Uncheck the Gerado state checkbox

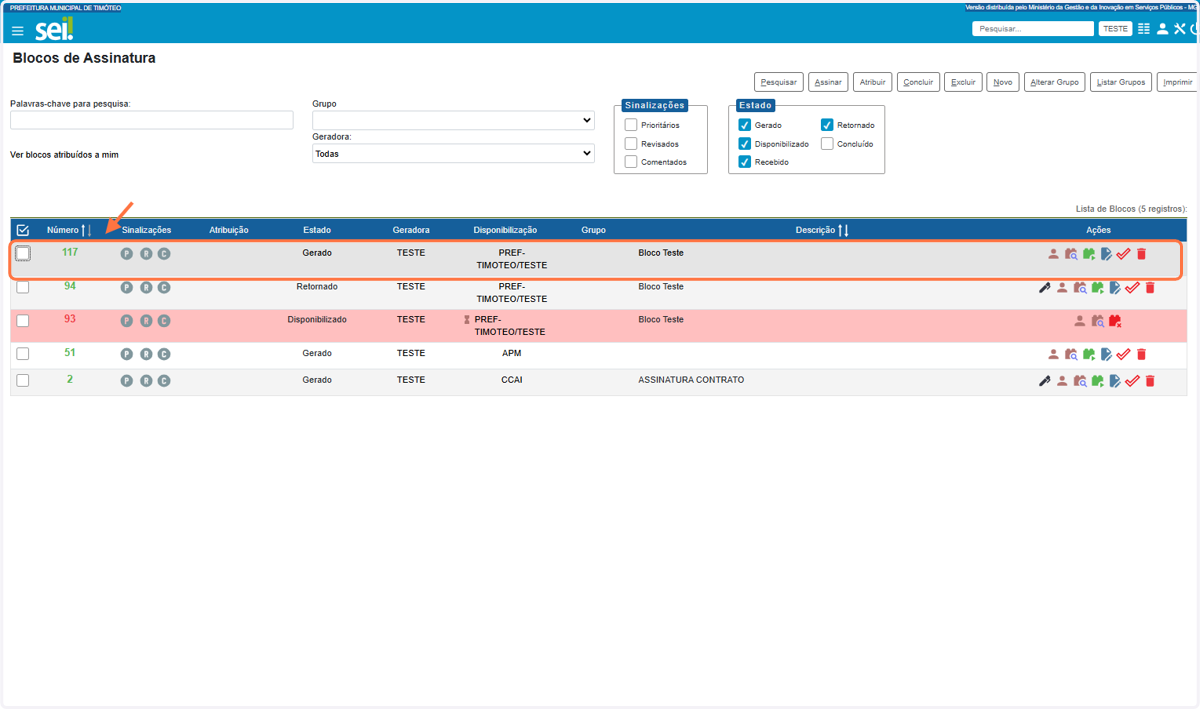point(745,125)
